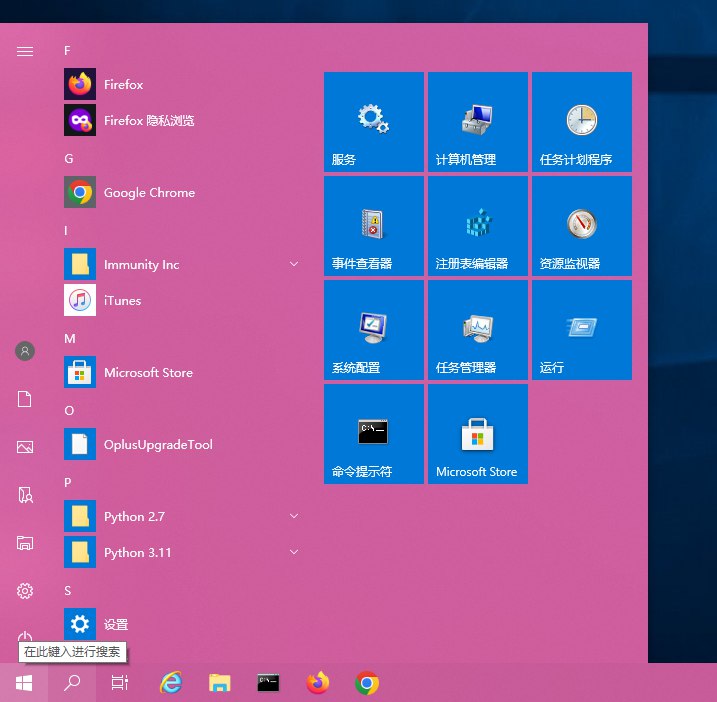Expand the Python 3.11 folder

[182, 552]
